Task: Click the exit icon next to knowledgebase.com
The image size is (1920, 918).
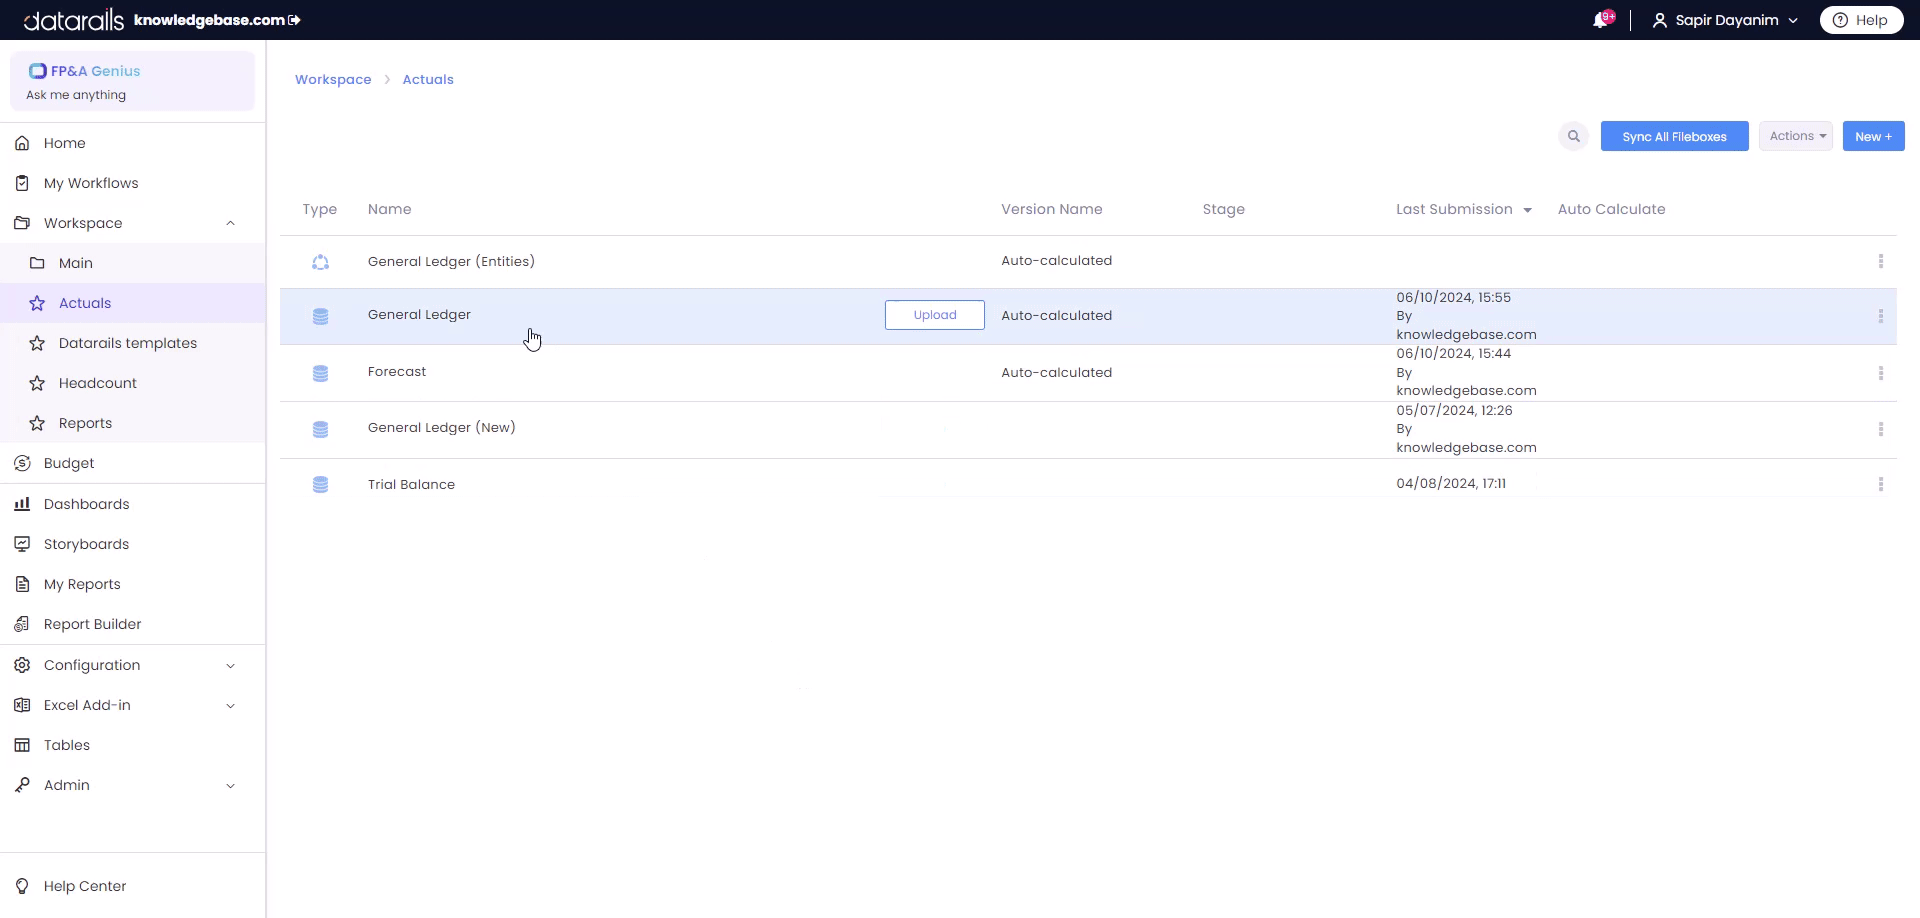Action: tap(294, 20)
